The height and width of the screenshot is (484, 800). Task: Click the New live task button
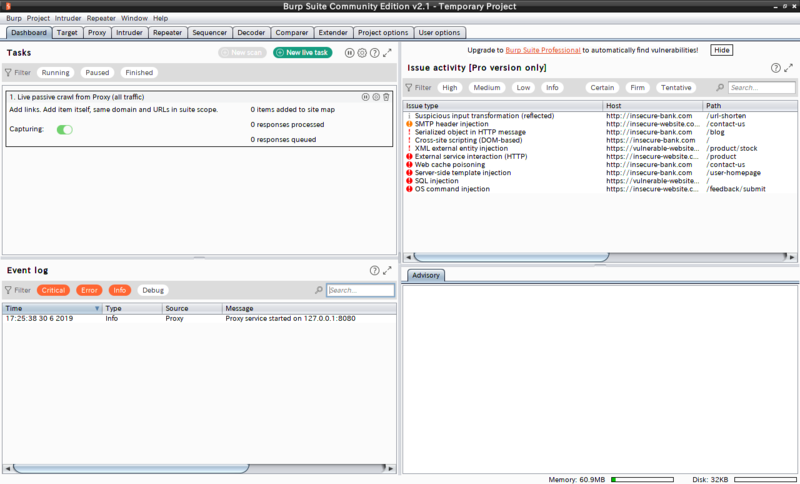point(303,53)
